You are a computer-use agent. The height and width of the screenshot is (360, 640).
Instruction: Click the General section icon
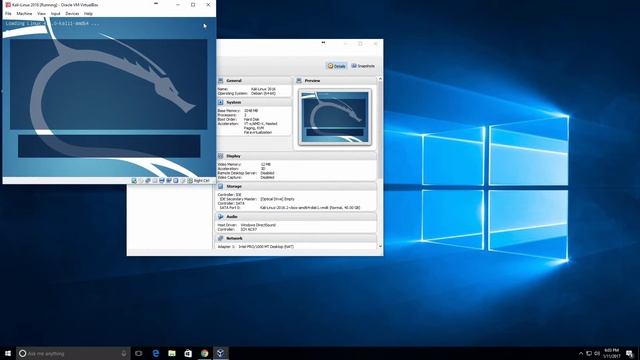221,80
